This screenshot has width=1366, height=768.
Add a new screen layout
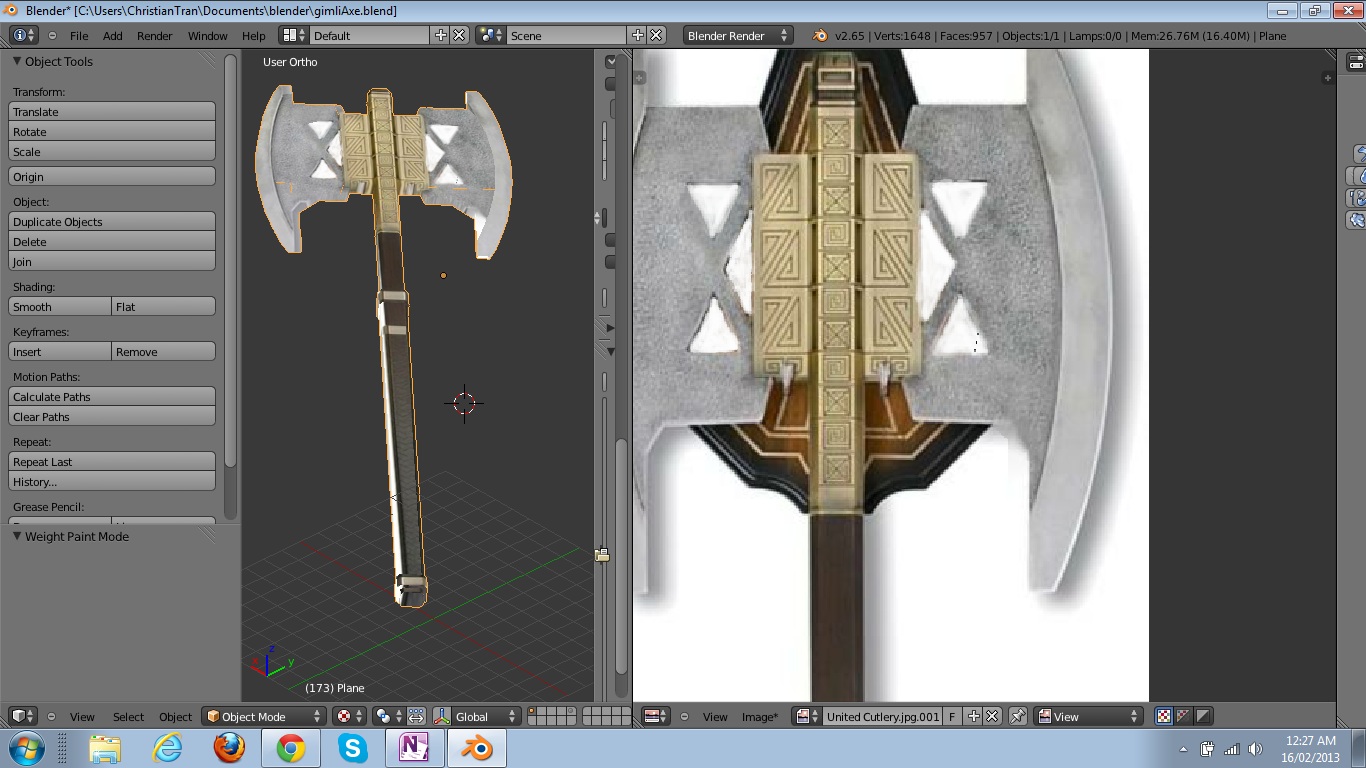coord(440,35)
